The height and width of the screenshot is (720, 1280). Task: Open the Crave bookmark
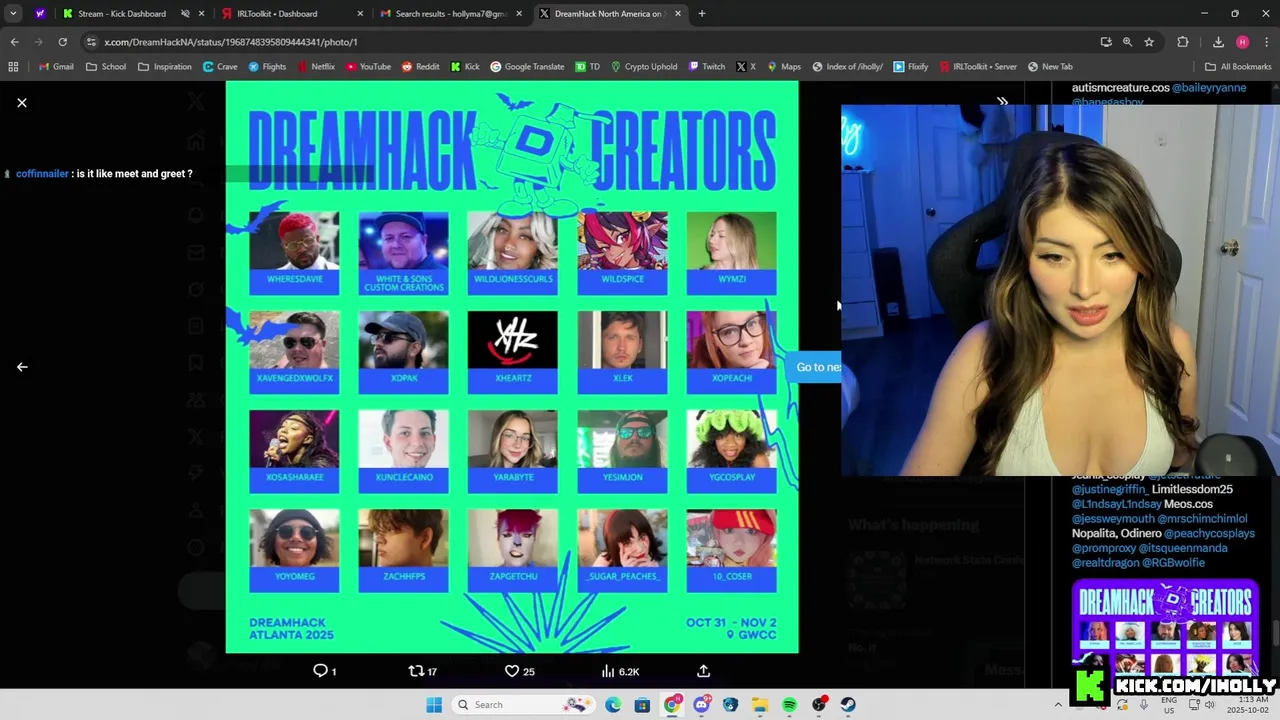(220, 67)
